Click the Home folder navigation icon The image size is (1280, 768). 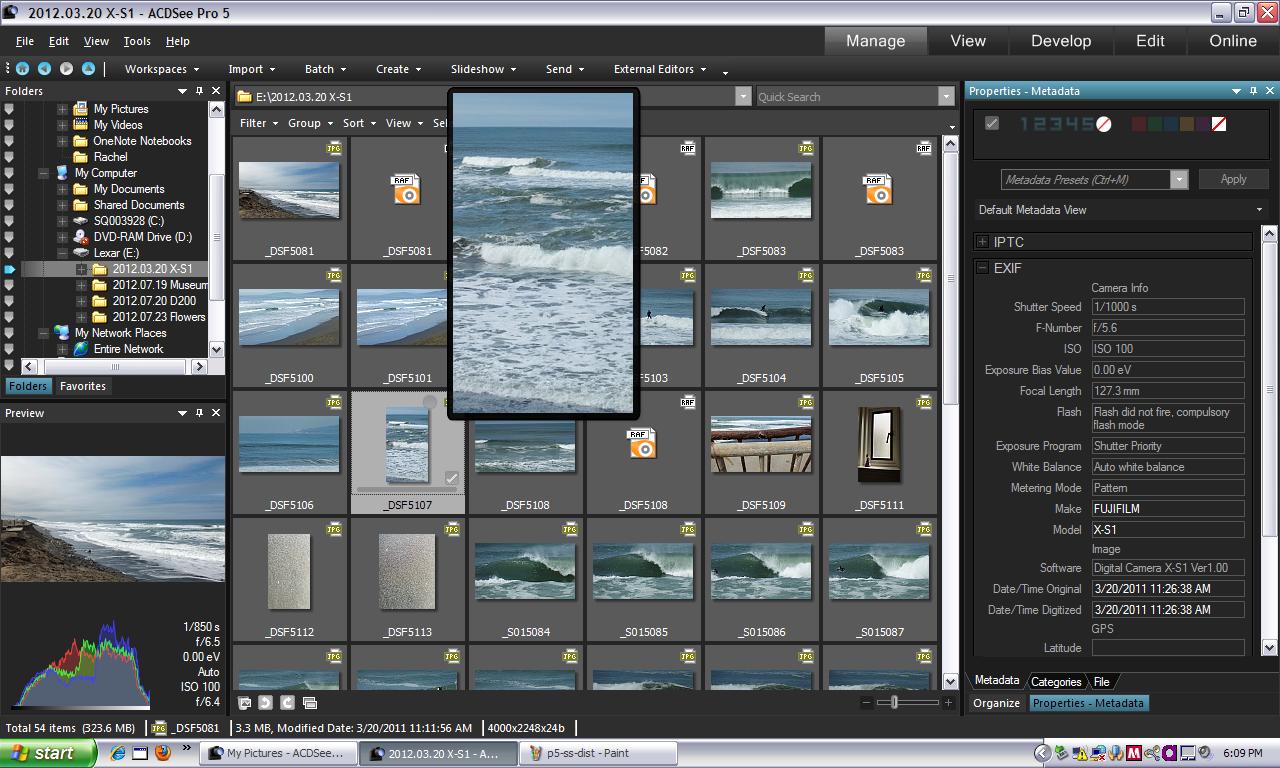click(x=22, y=69)
